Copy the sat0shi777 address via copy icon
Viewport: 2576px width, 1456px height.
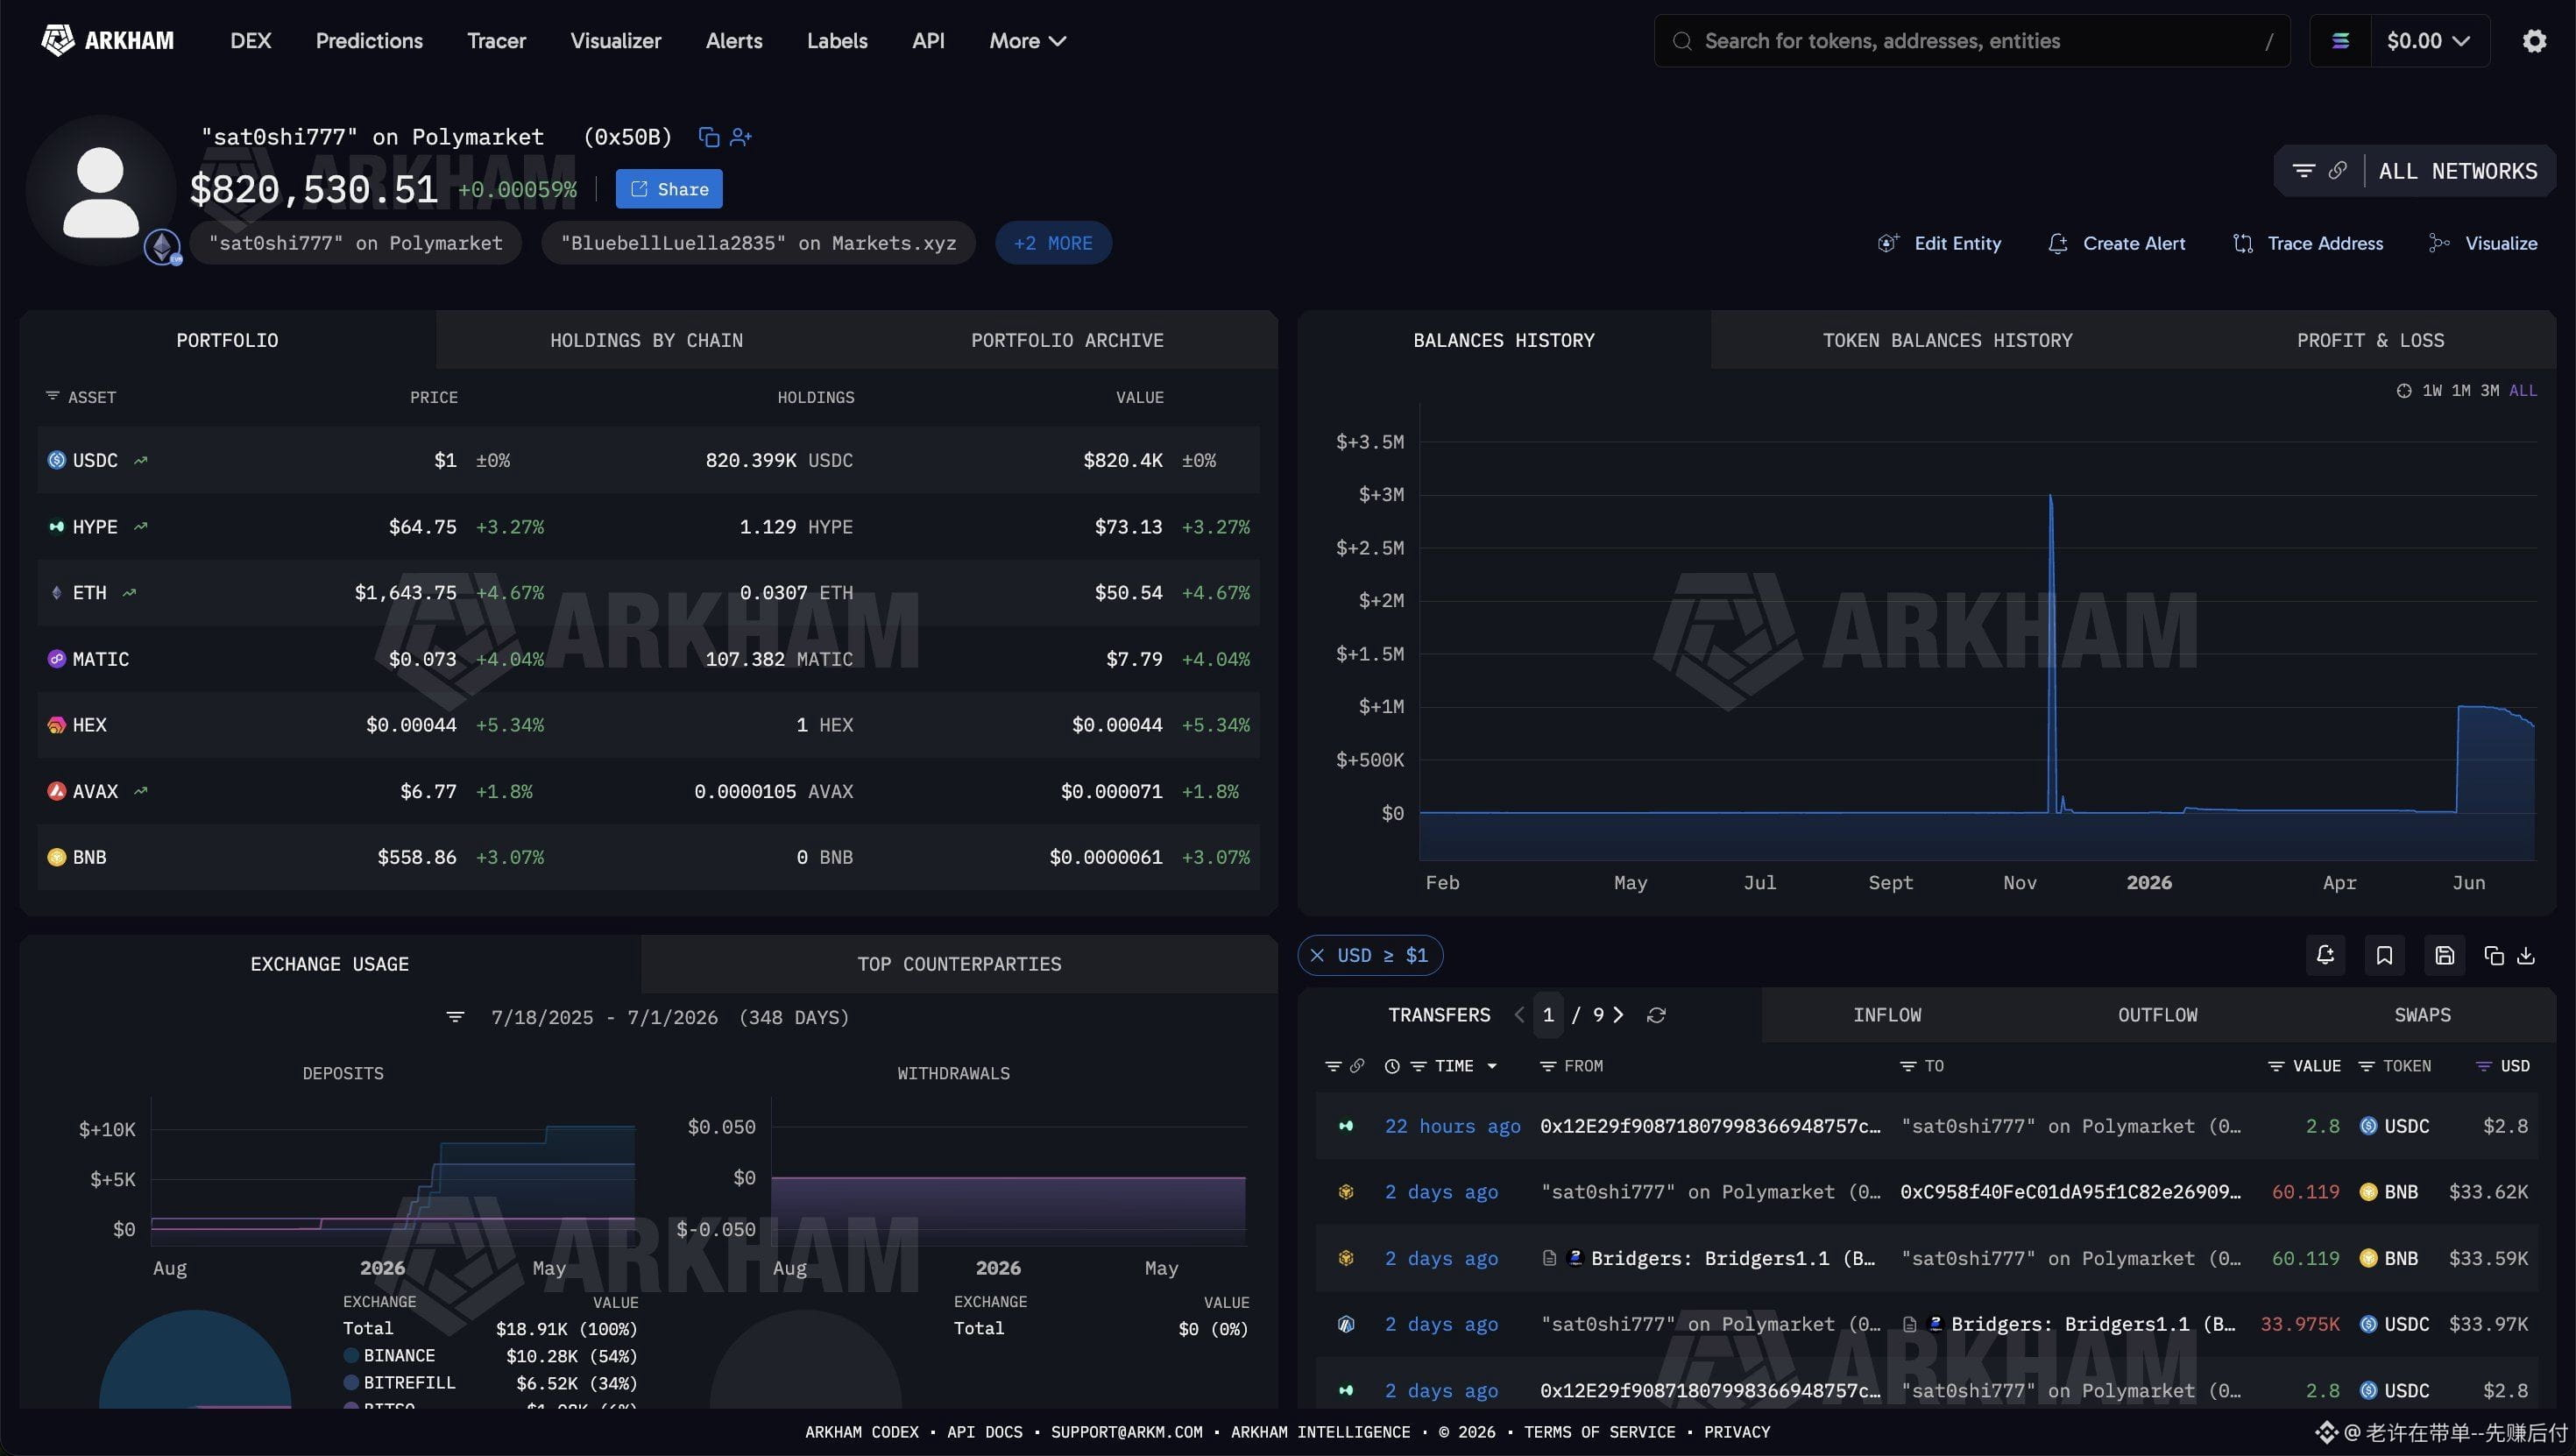[x=708, y=137]
